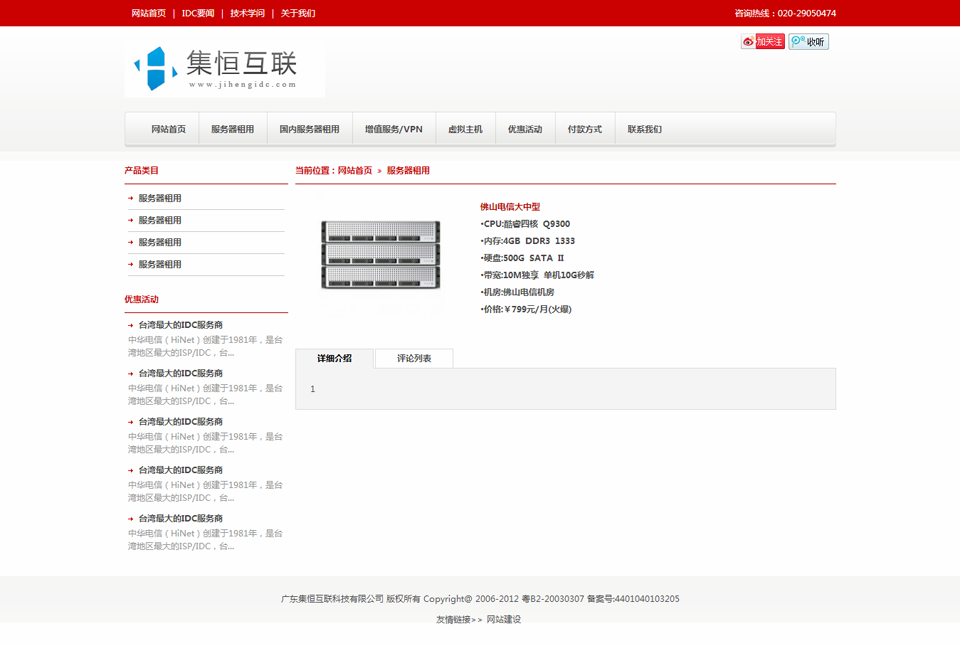Select the first 服务器租用 sidebar category
The width and height of the screenshot is (960, 646).
point(160,198)
